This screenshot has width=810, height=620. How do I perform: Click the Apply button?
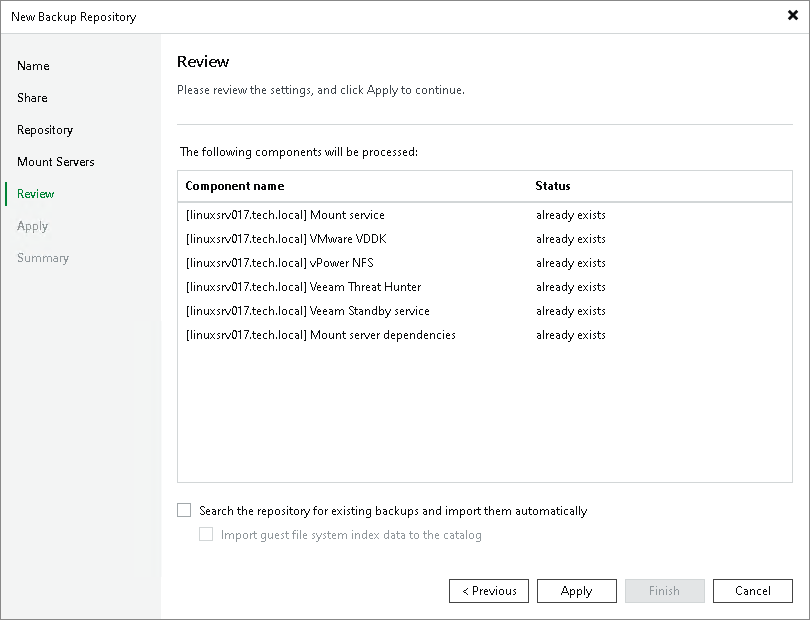click(x=577, y=591)
